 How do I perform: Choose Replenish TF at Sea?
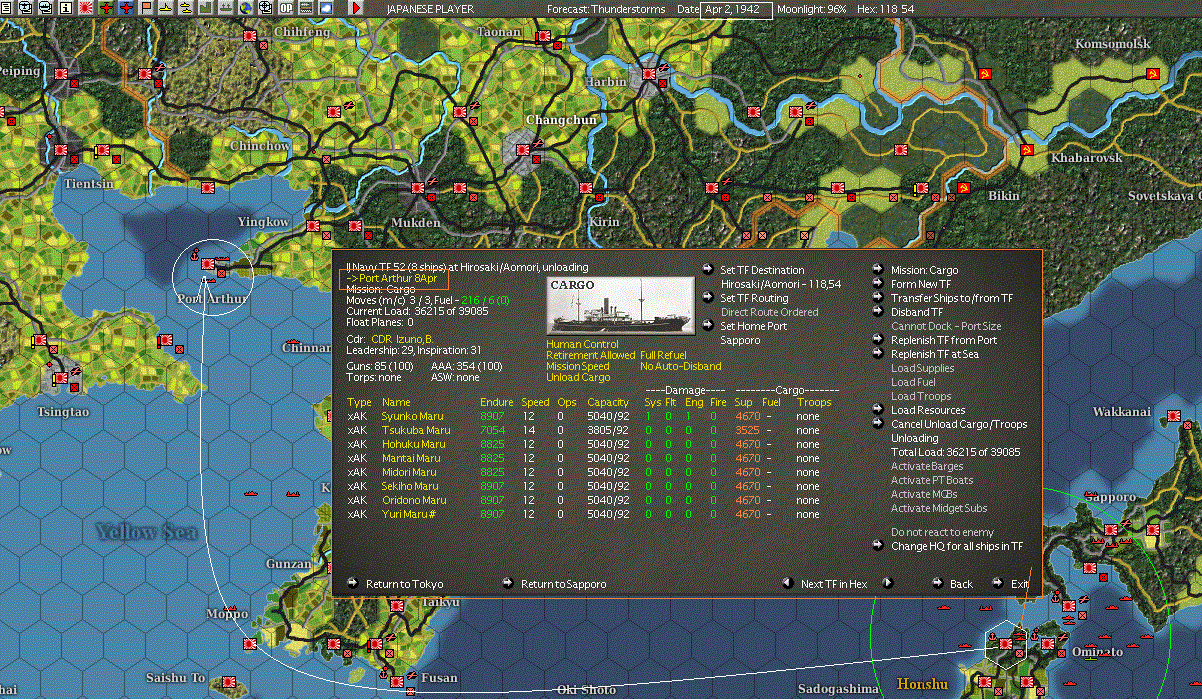[934, 354]
